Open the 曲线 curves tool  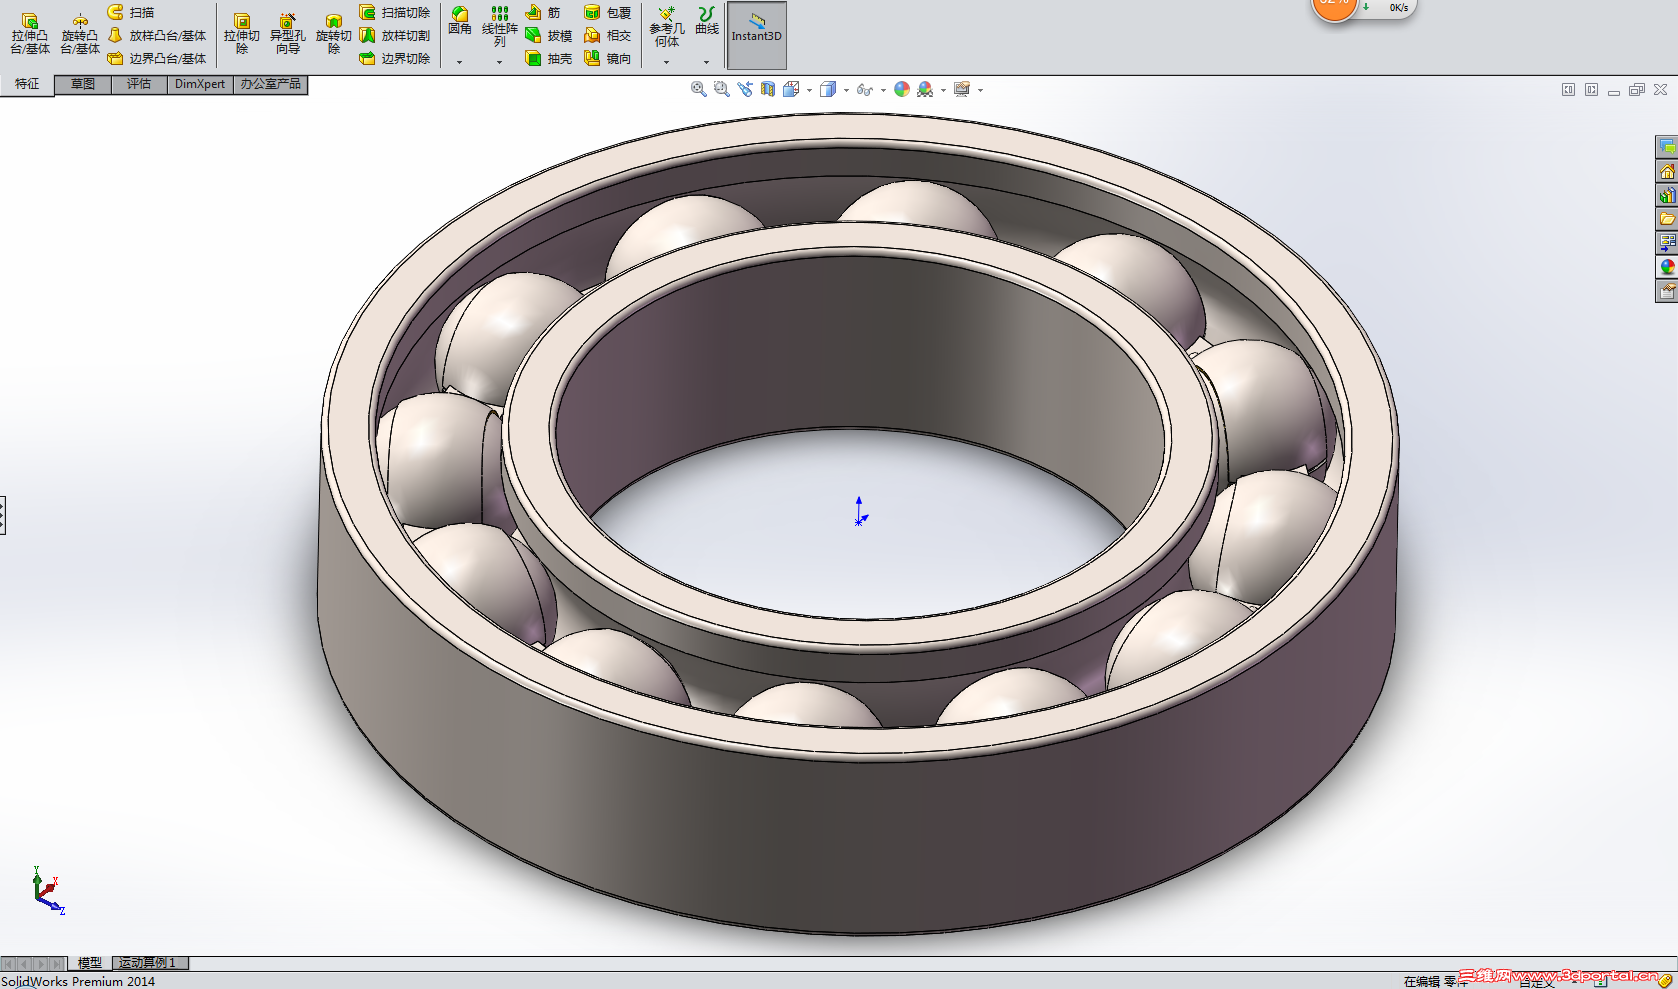707,20
